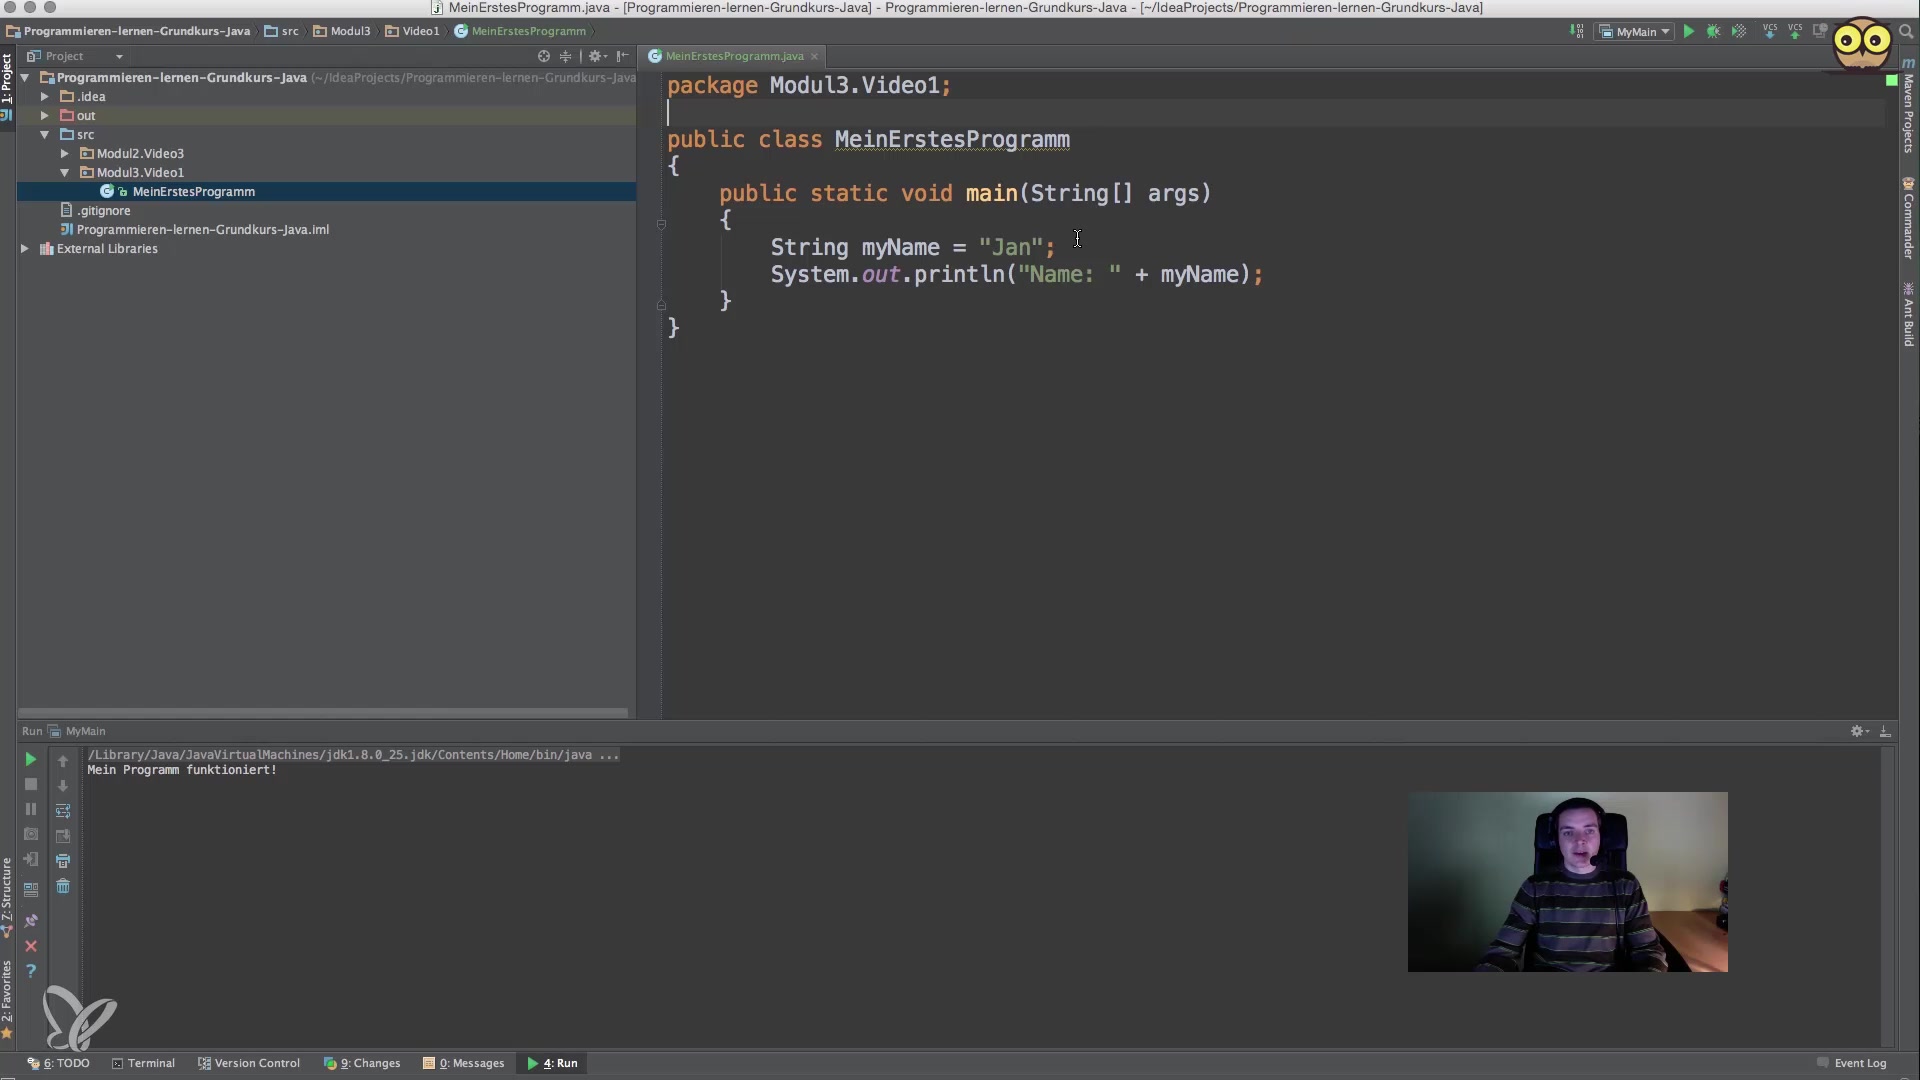1920x1080 pixels.
Task: Collapse the src folder
Action: point(45,135)
